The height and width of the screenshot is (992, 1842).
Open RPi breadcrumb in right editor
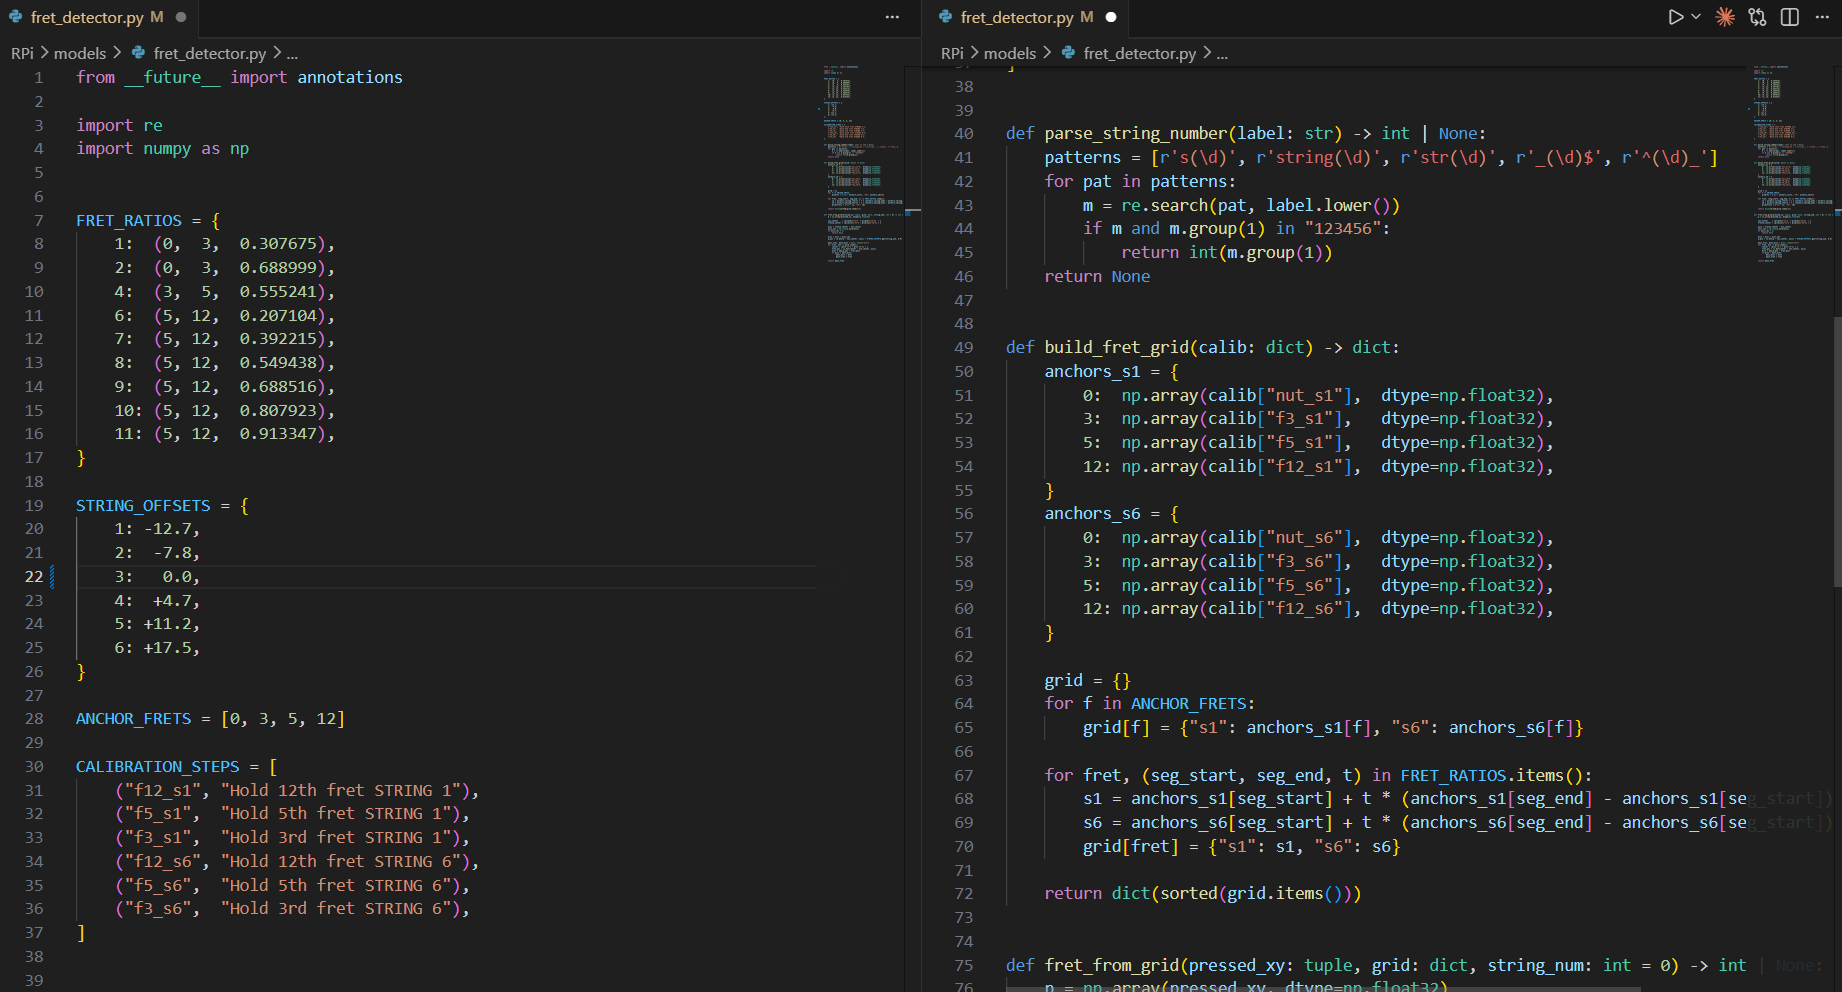pos(952,53)
